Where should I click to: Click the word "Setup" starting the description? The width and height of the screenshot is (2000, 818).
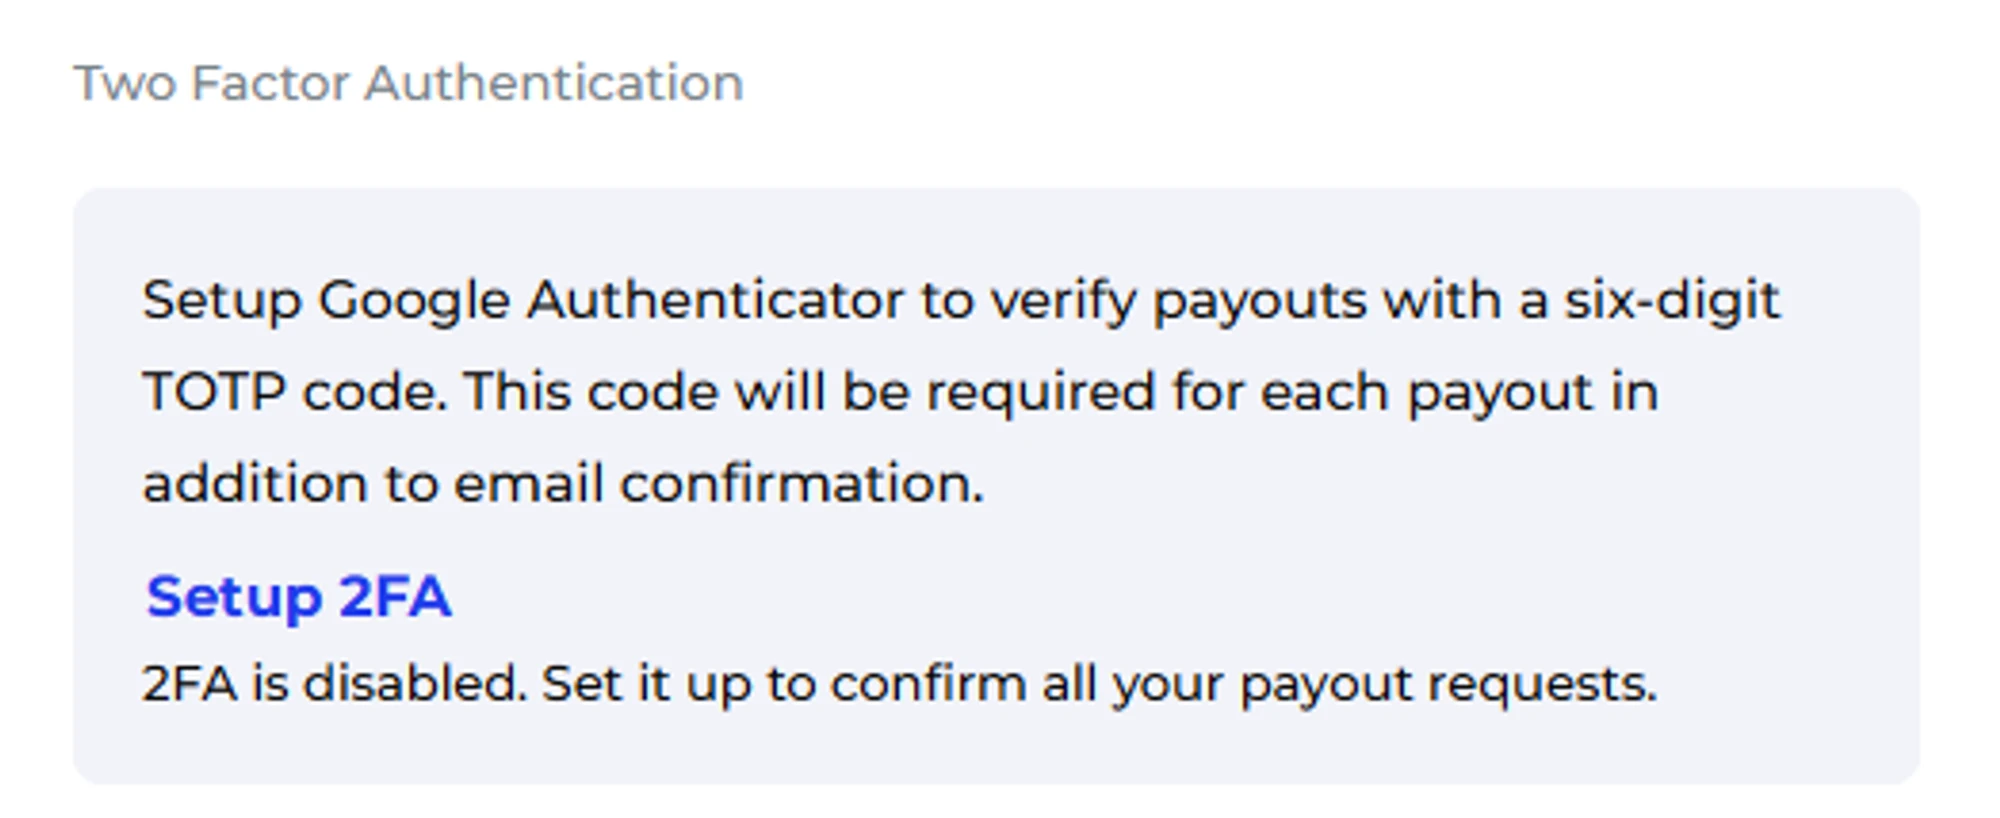pyautogui.click(x=221, y=300)
